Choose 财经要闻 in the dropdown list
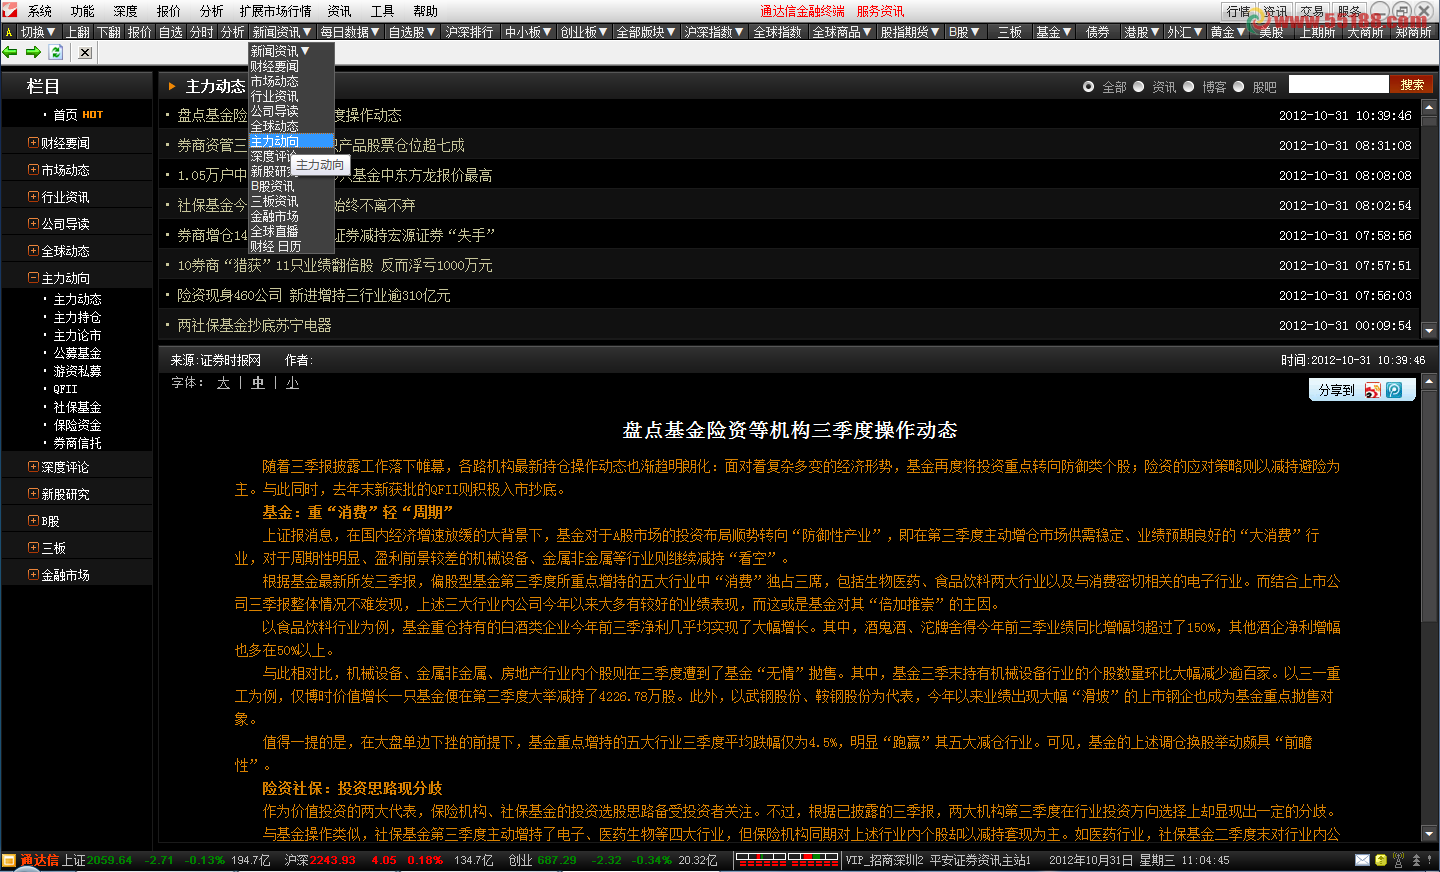 291,66
